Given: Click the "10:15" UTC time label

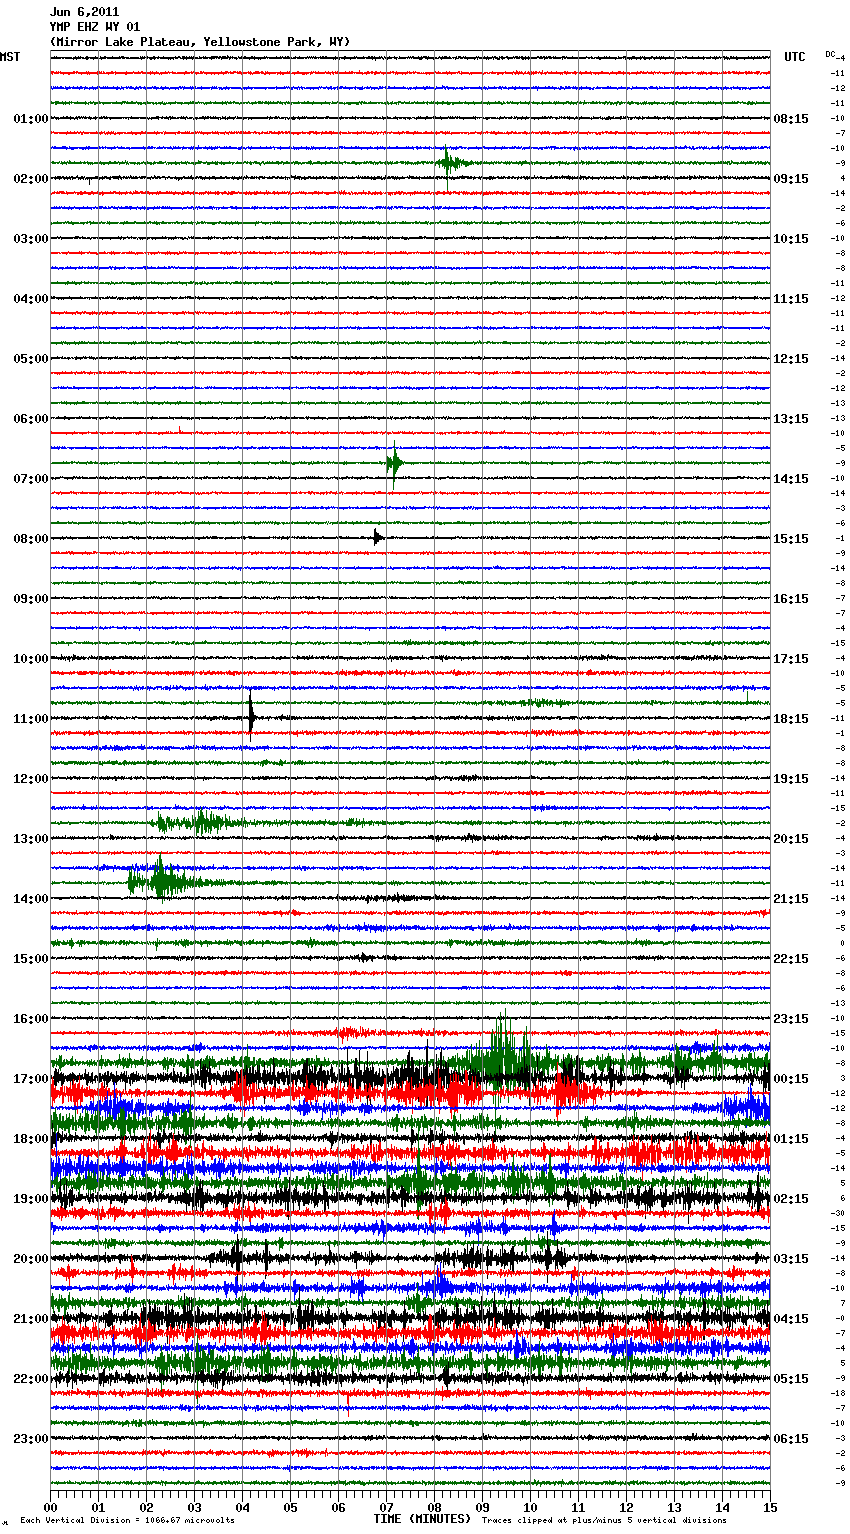Looking at the screenshot, I should click(791, 239).
